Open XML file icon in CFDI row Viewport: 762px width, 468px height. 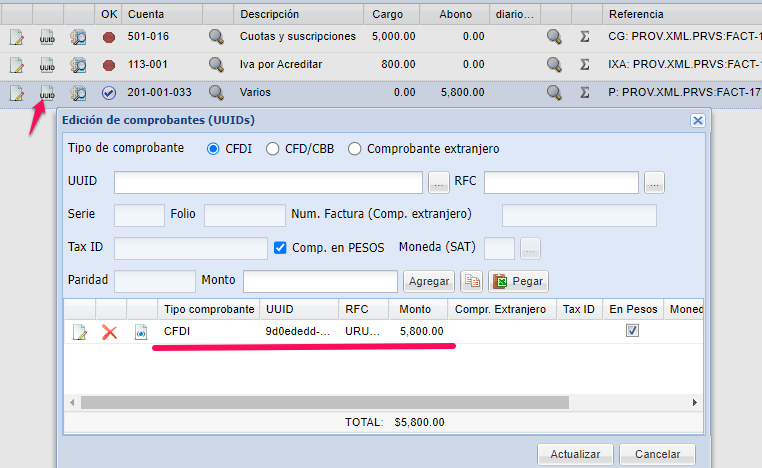coord(141,332)
